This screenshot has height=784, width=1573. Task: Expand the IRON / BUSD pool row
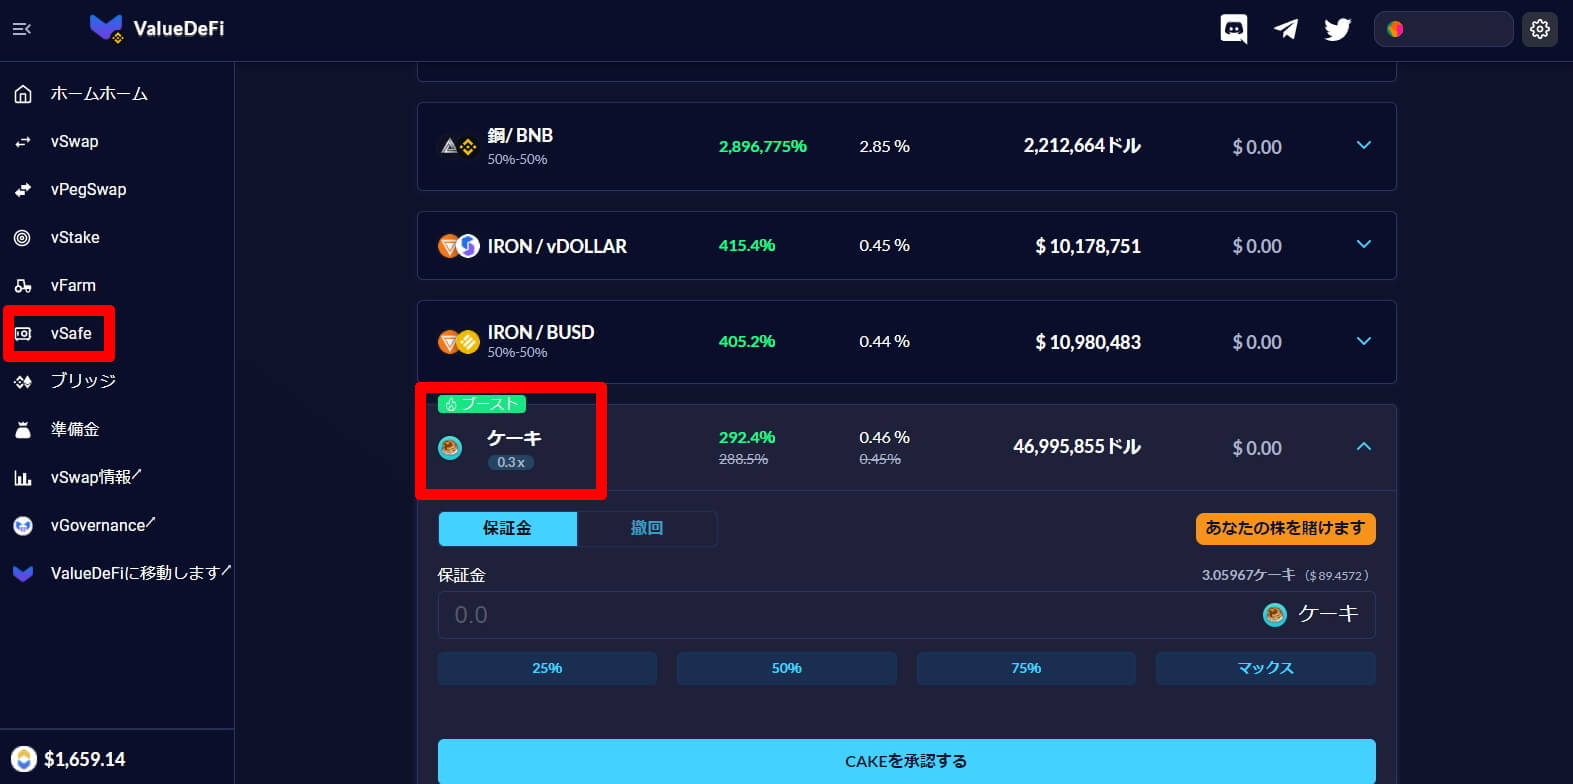tap(1363, 342)
